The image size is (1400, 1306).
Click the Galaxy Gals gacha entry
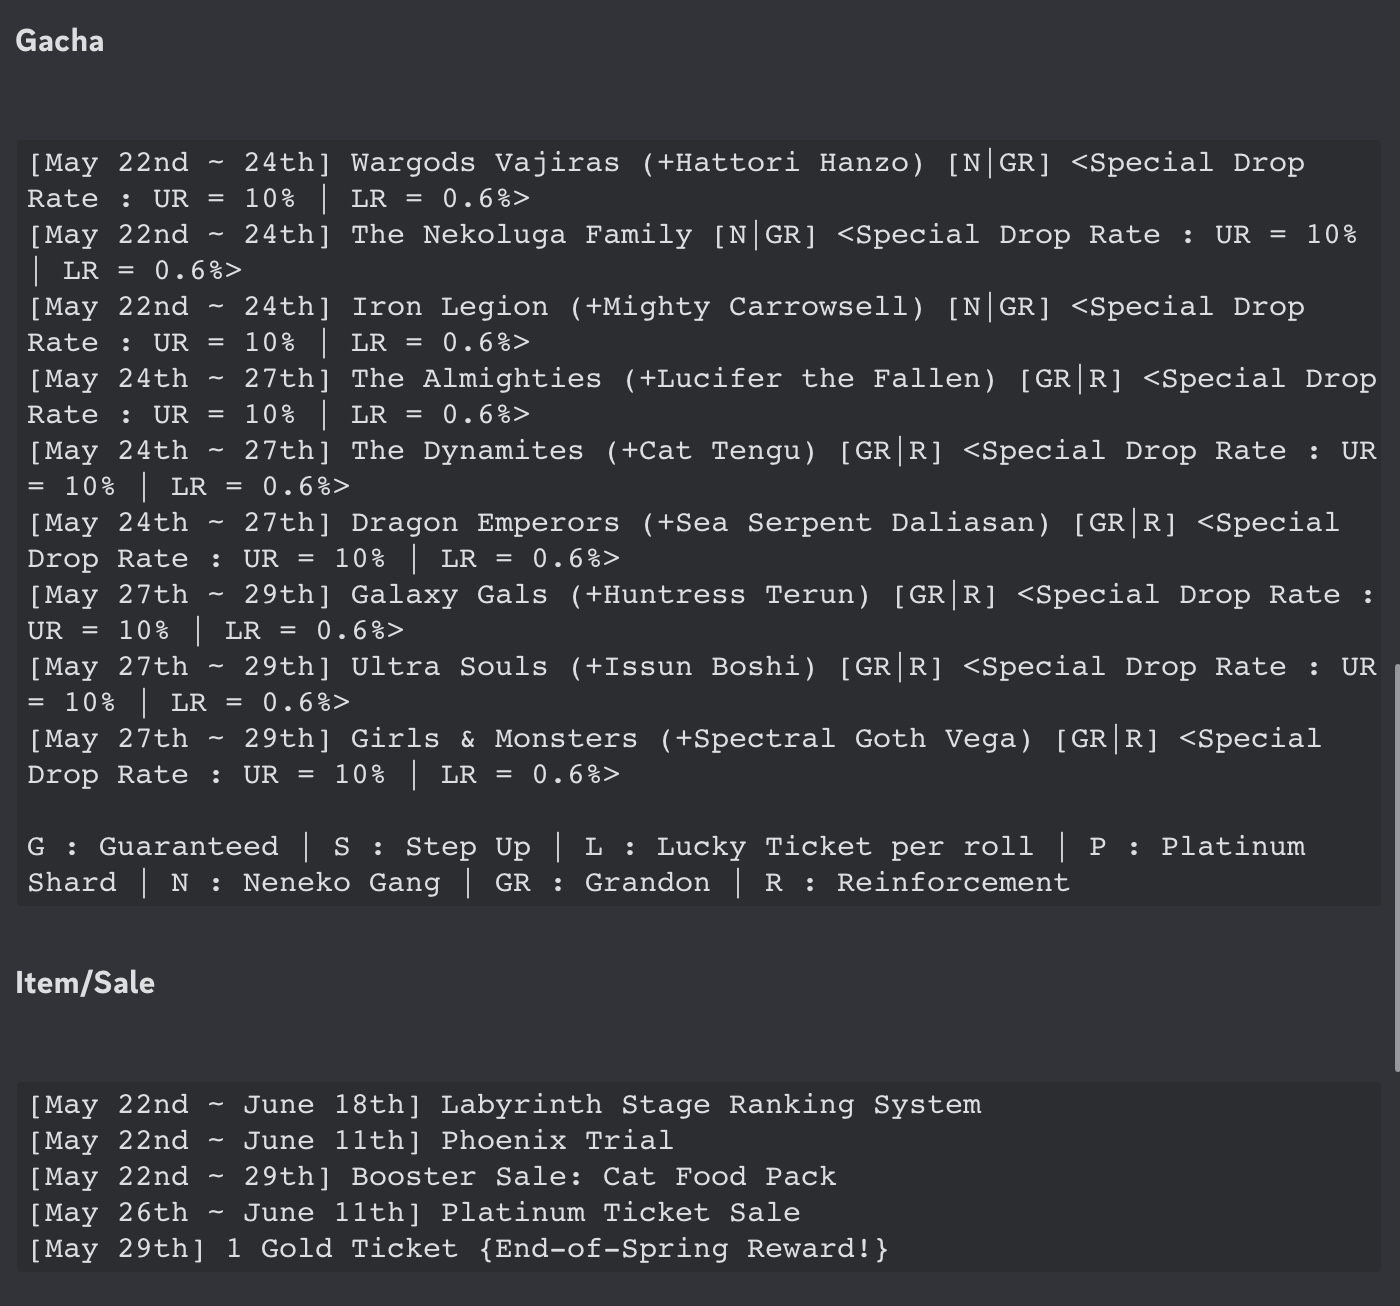(x=449, y=595)
